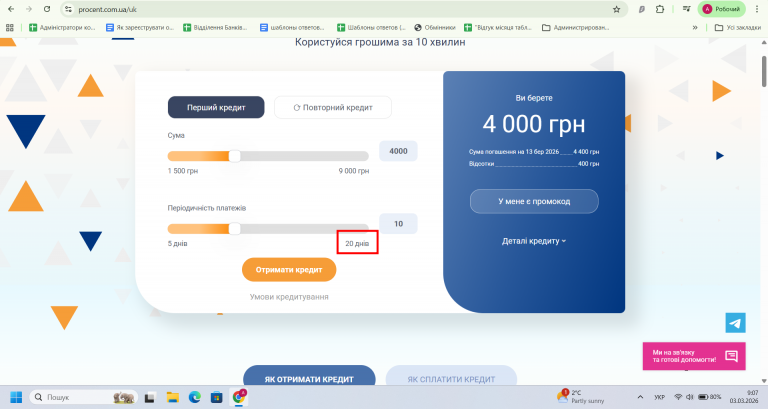Switch to Повторний кредит tab
This screenshot has width=768, height=409.
pyautogui.click(x=333, y=107)
